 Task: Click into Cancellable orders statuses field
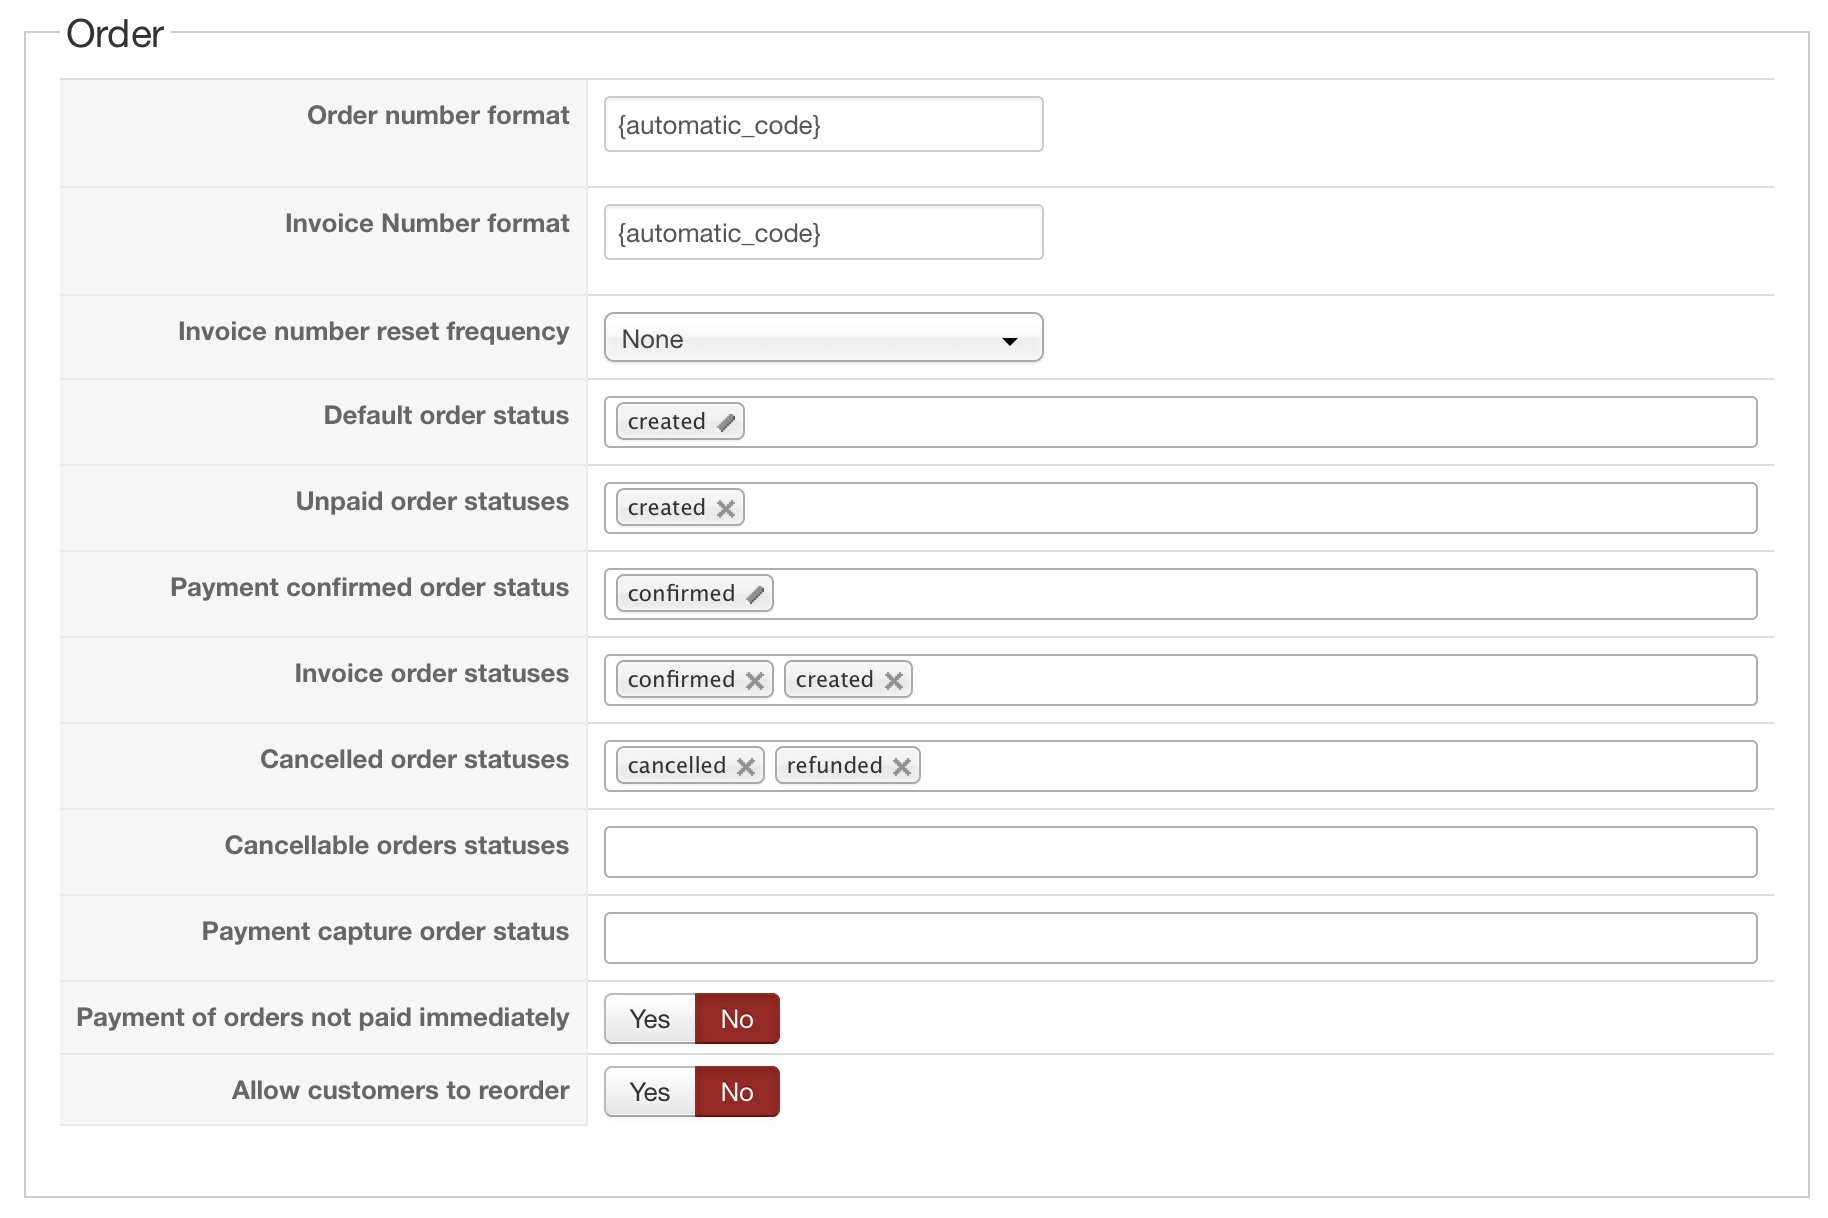click(1180, 852)
